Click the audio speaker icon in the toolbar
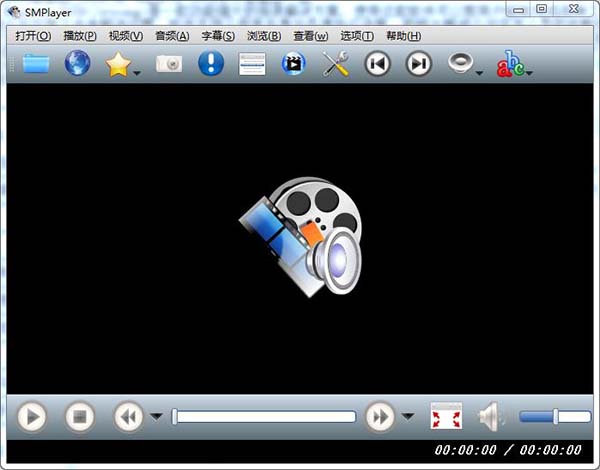600x470 pixels. pyautogui.click(x=460, y=63)
